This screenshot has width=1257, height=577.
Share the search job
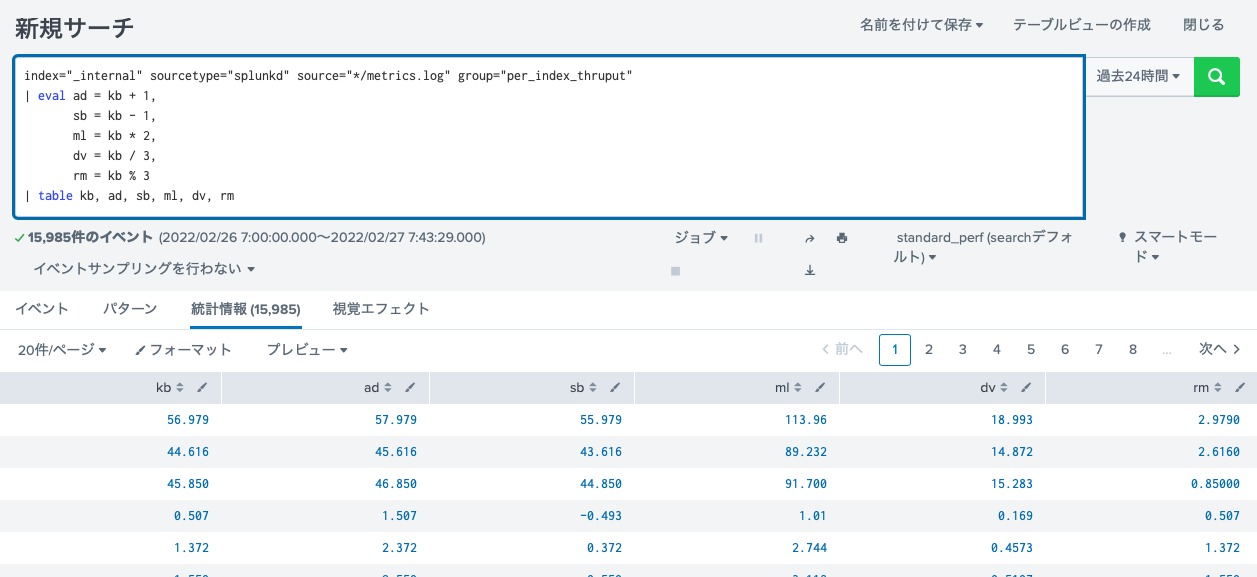809,238
